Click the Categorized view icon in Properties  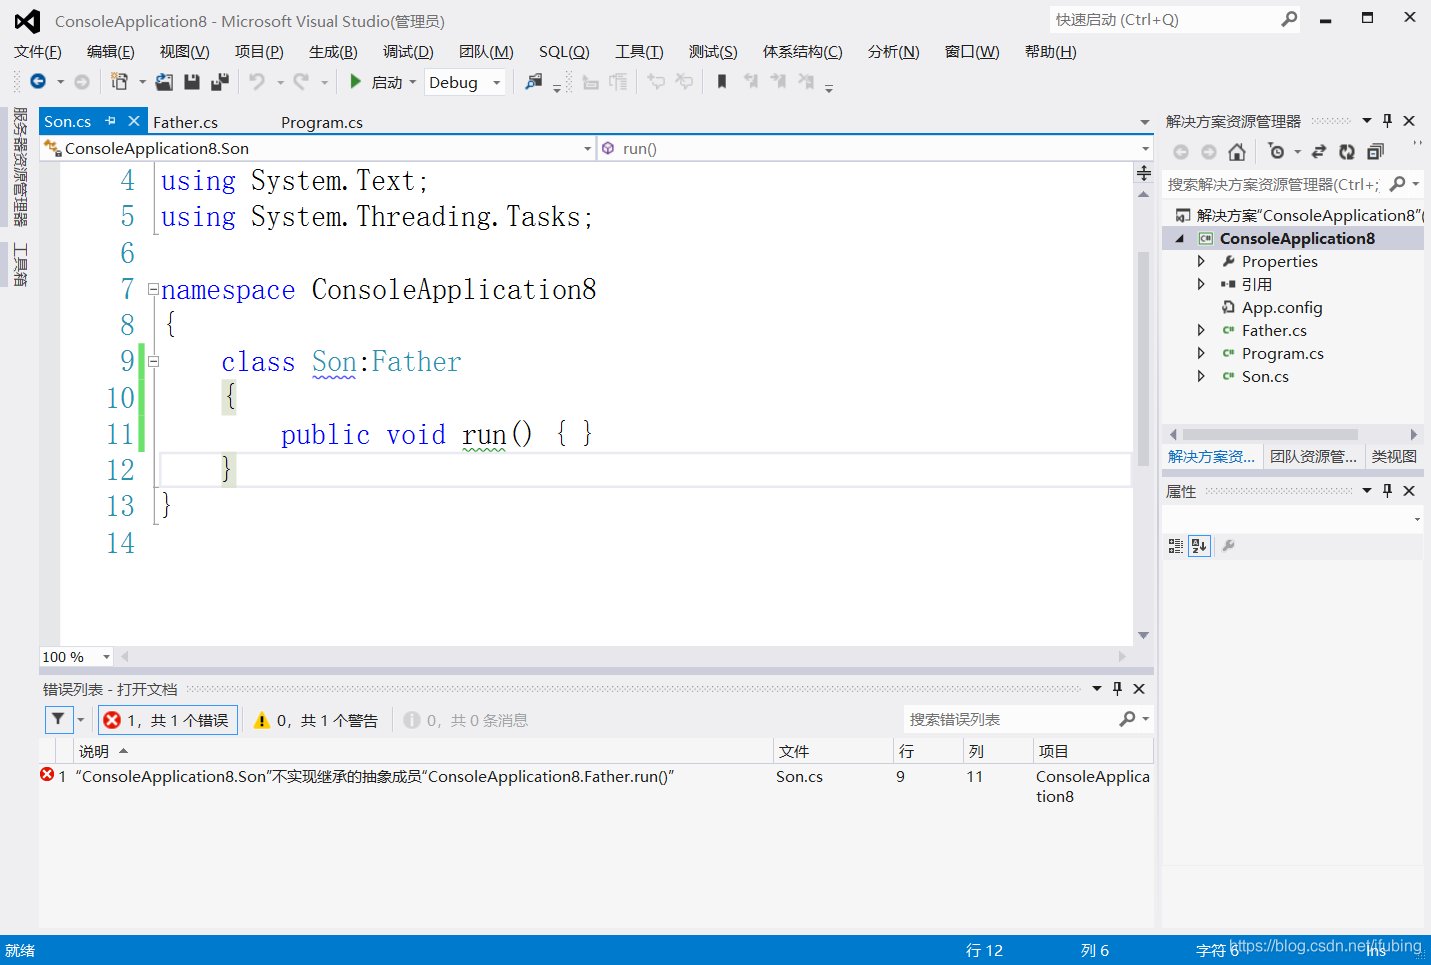click(1176, 546)
